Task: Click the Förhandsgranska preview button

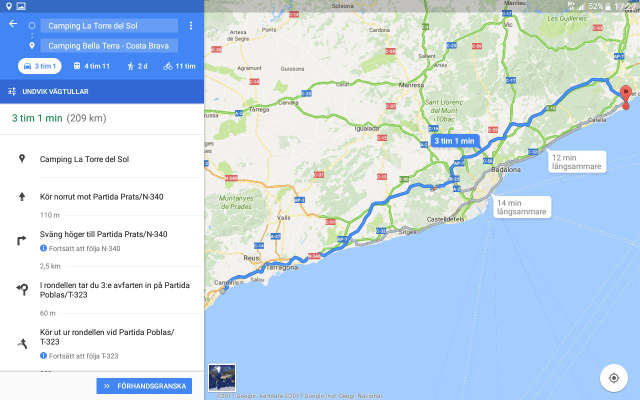Action: [x=144, y=386]
